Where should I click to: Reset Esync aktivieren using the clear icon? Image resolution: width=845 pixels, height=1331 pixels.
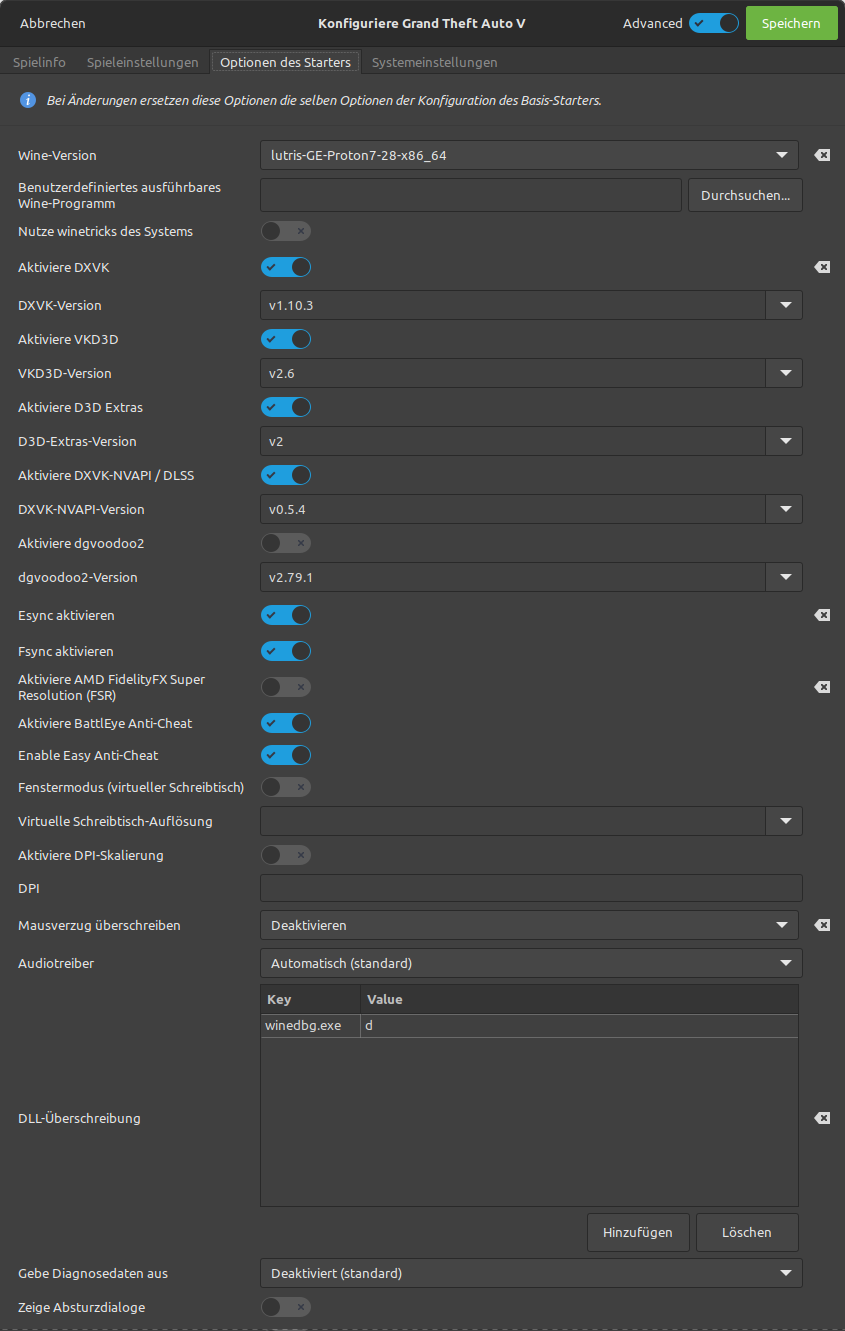click(822, 615)
